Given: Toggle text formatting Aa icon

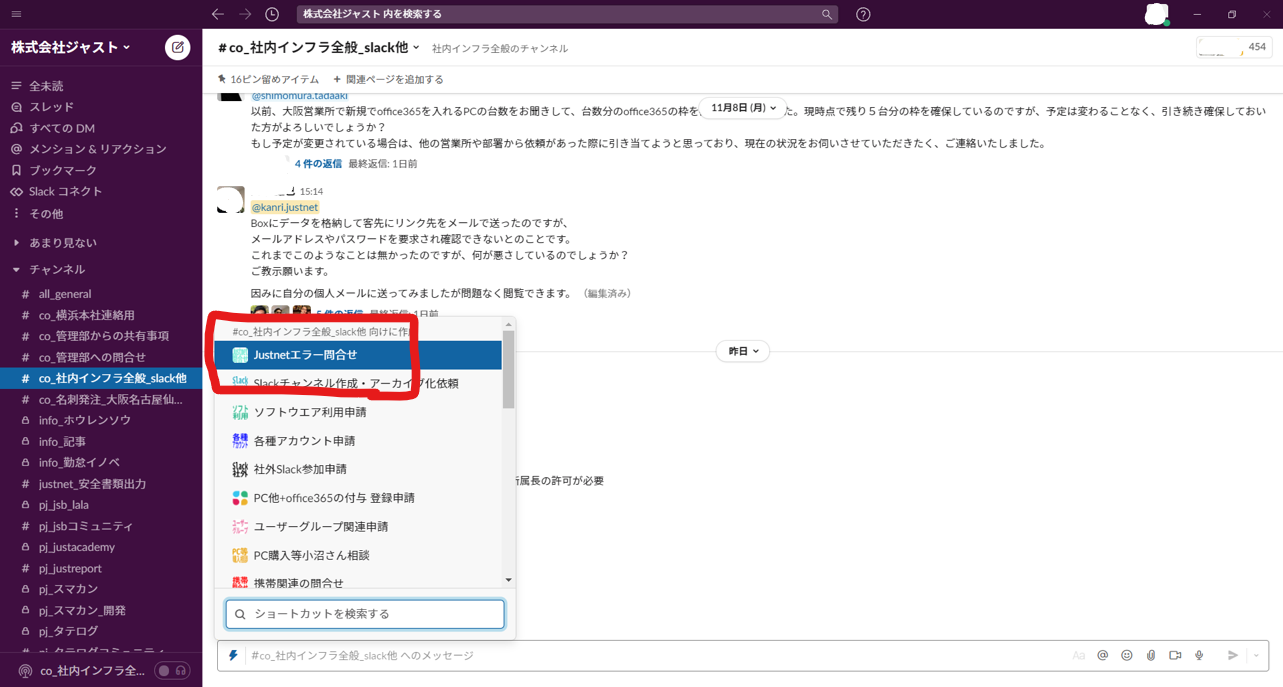Looking at the screenshot, I should [x=1078, y=656].
